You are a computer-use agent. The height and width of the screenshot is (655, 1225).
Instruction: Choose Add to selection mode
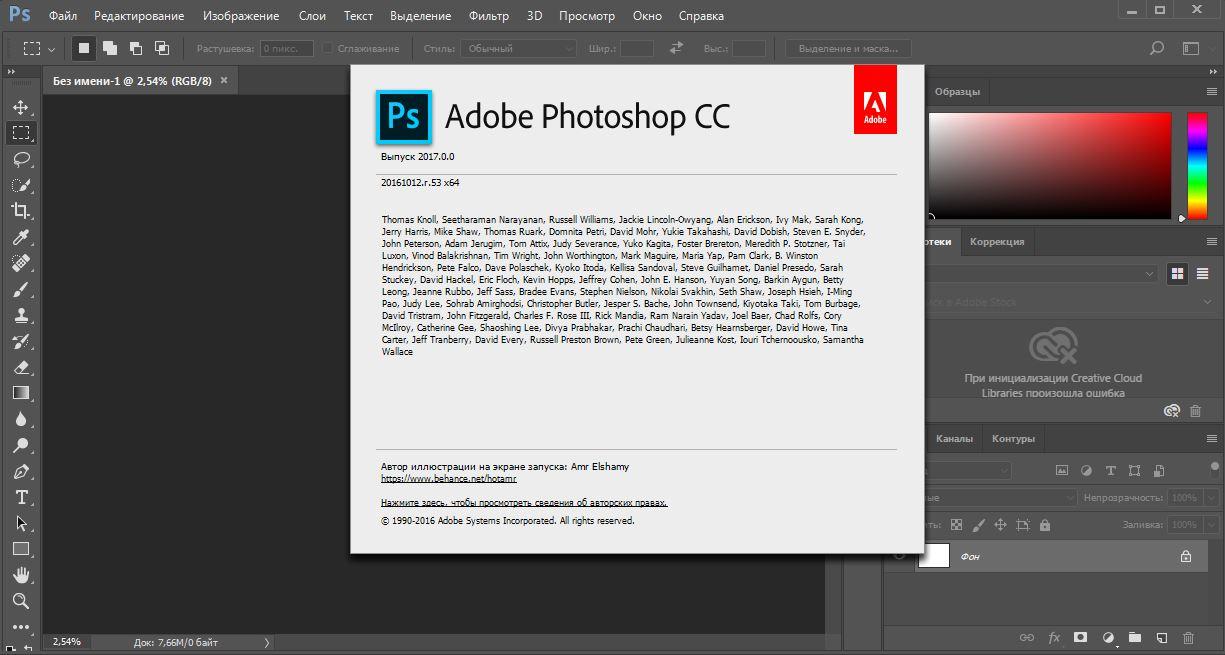coord(110,48)
